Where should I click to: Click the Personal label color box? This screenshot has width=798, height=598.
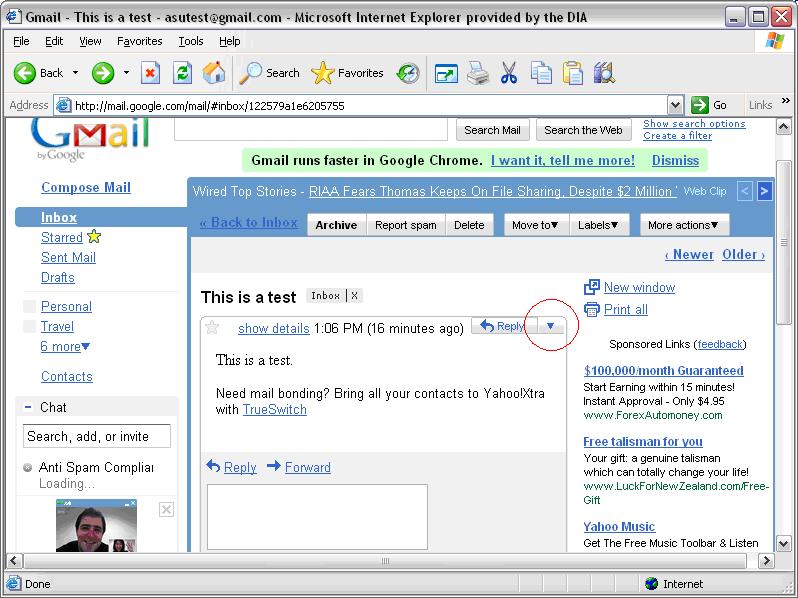(30, 306)
